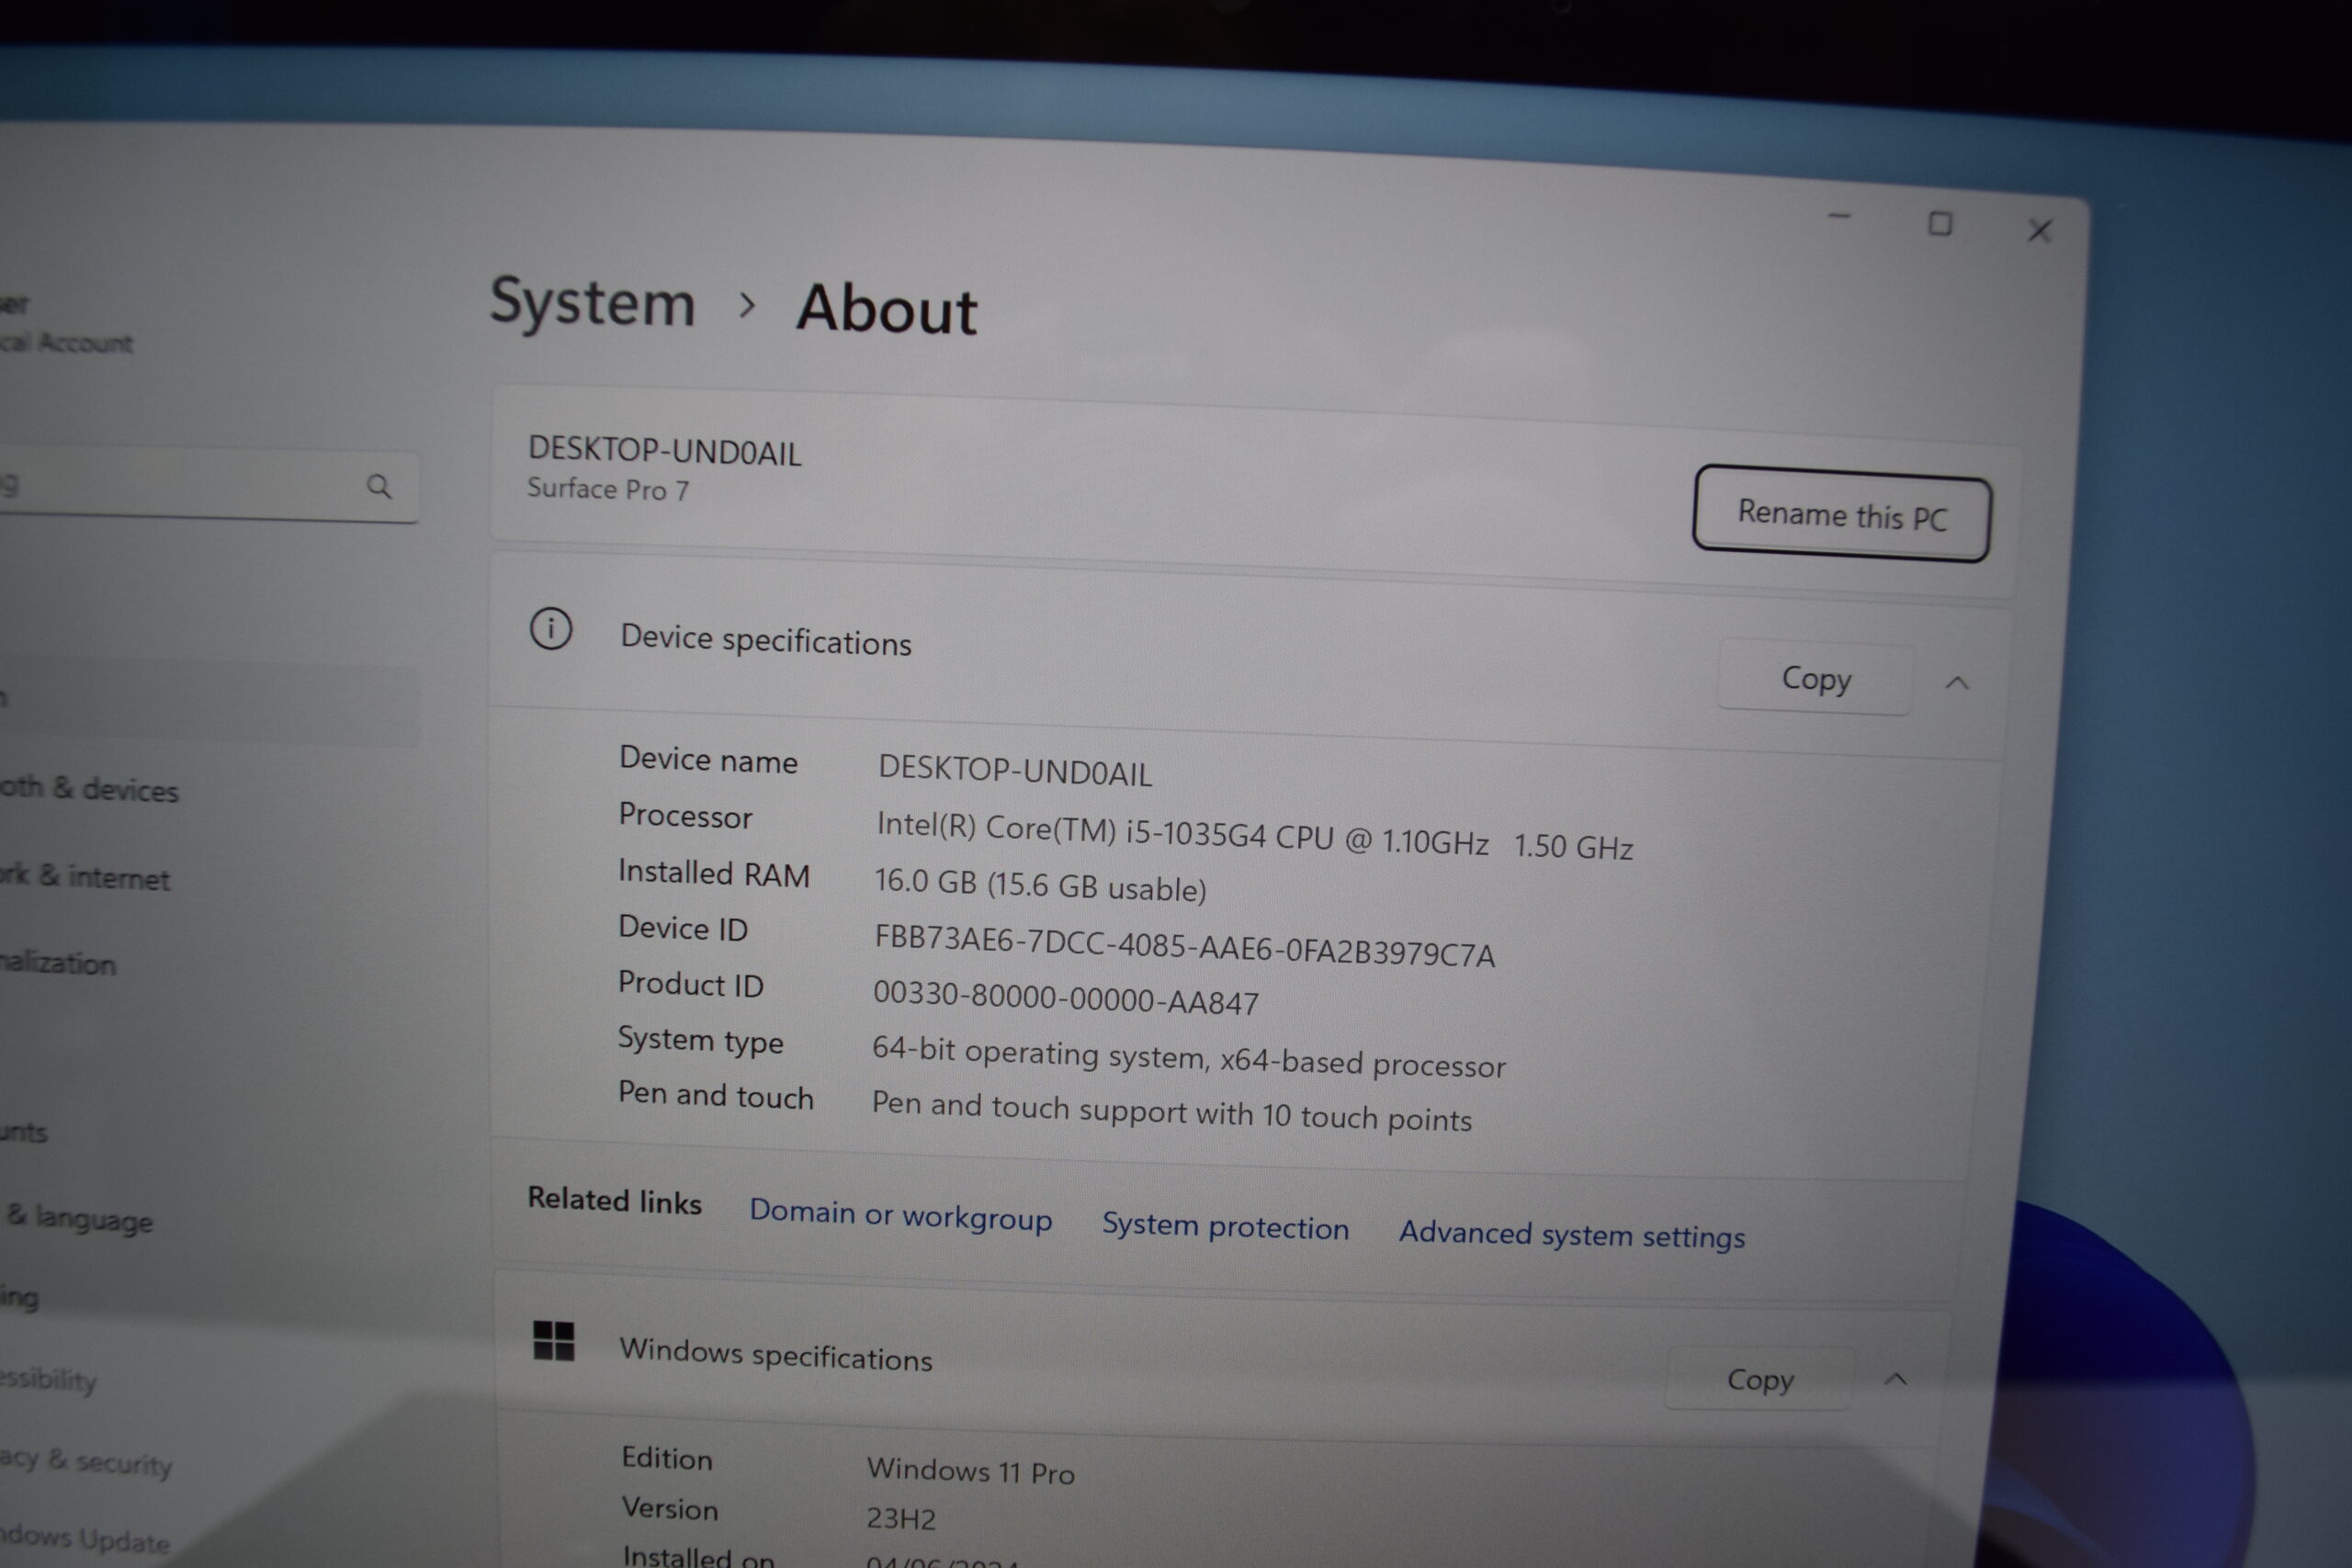
Task: Click the Device specifications heading
Action: [x=765, y=640]
